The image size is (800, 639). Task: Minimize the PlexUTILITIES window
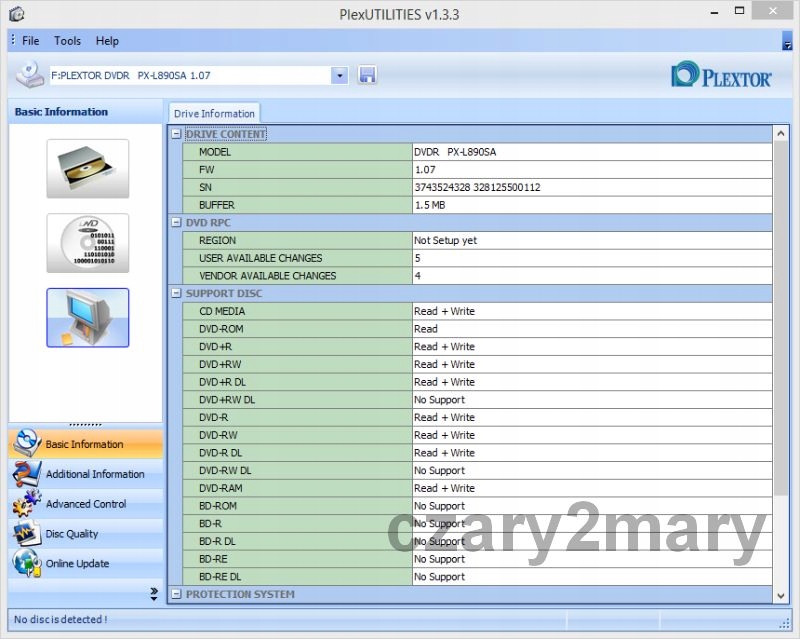pyautogui.click(x=714, y=12)
